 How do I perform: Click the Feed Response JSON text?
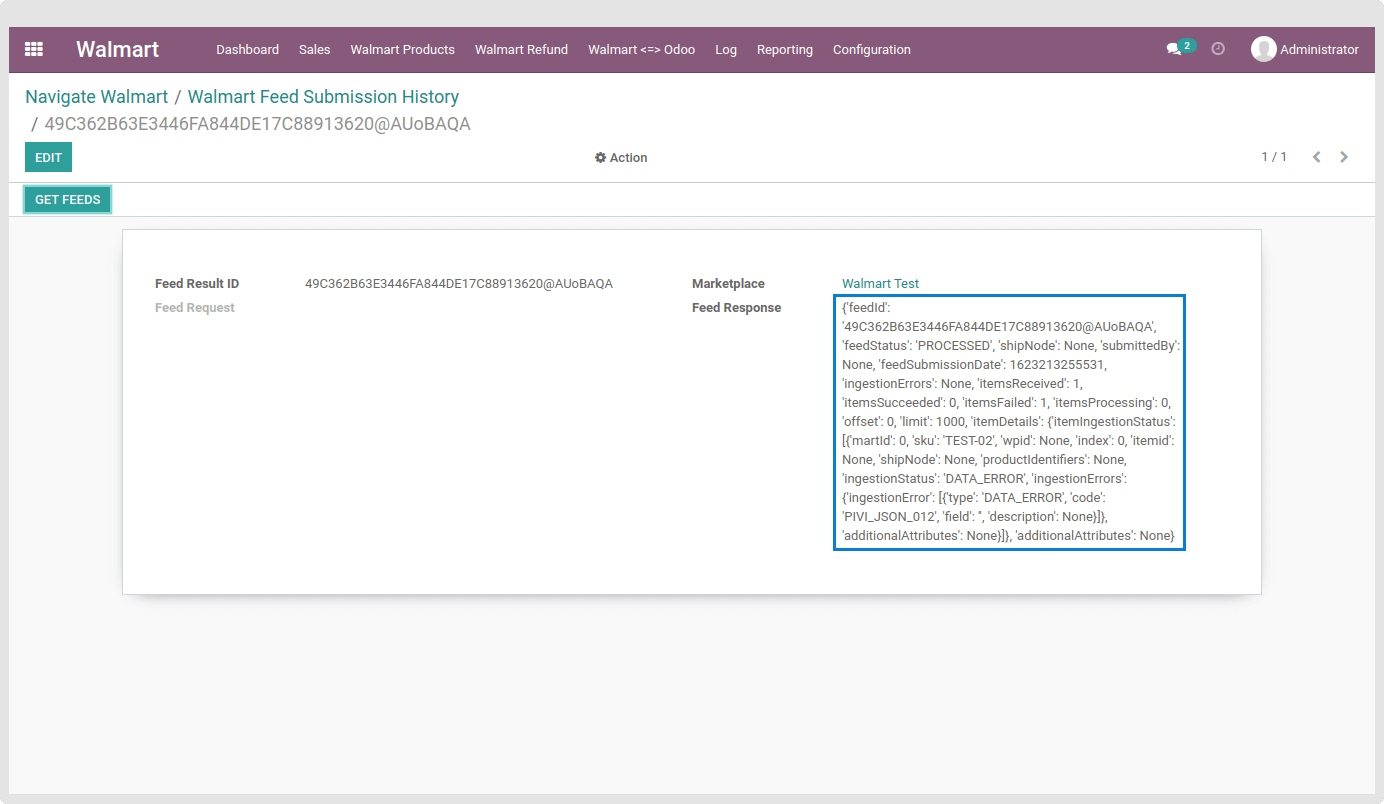point(1009,422)
